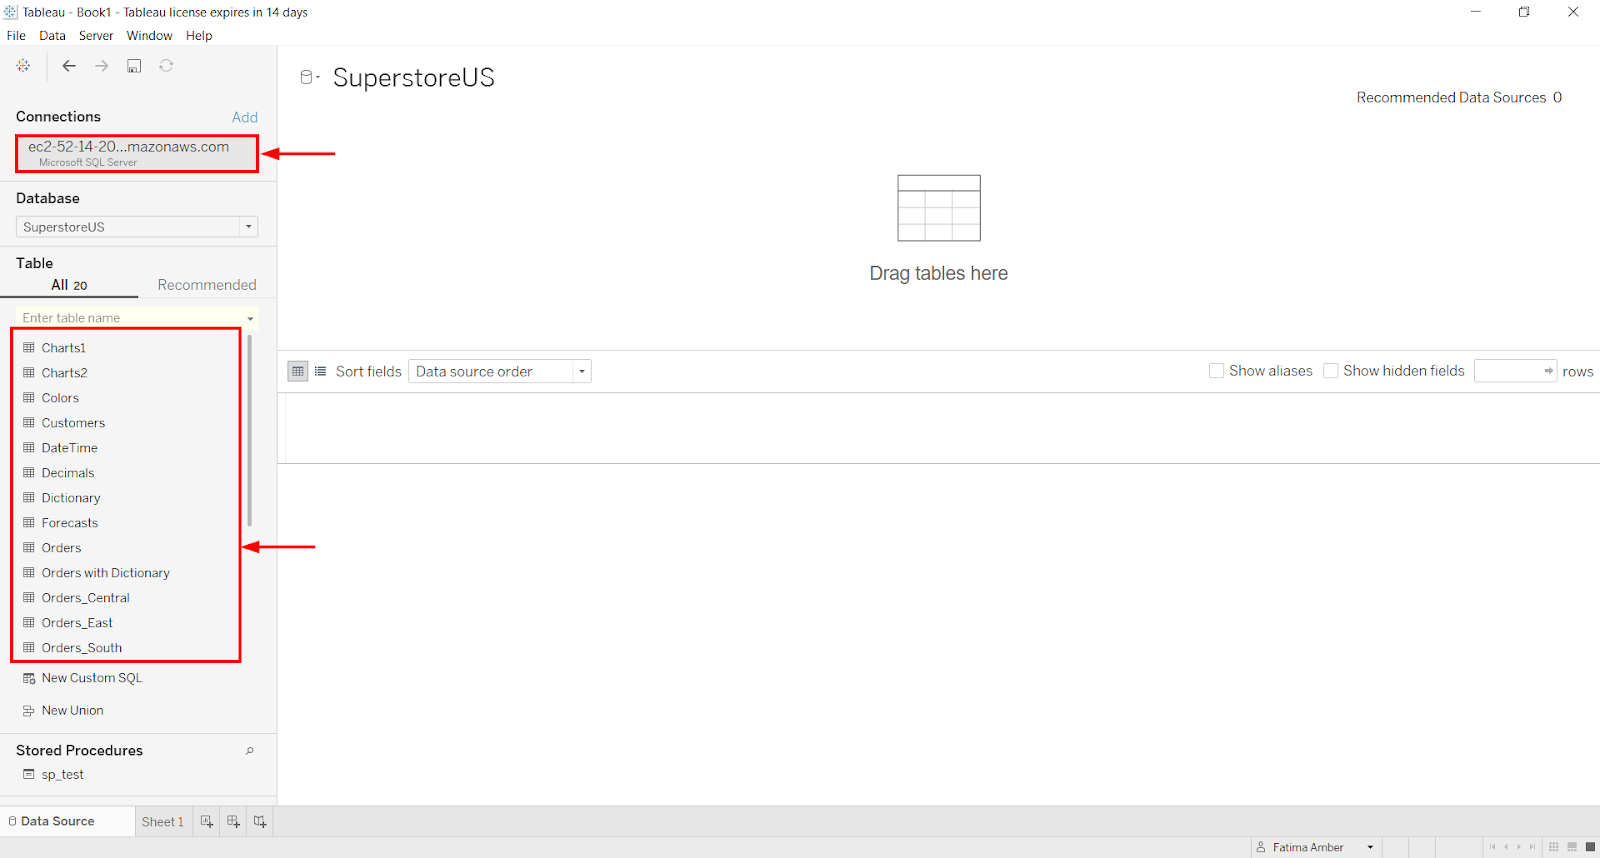Show the sheet sorter view

[x=1553, y=847]
